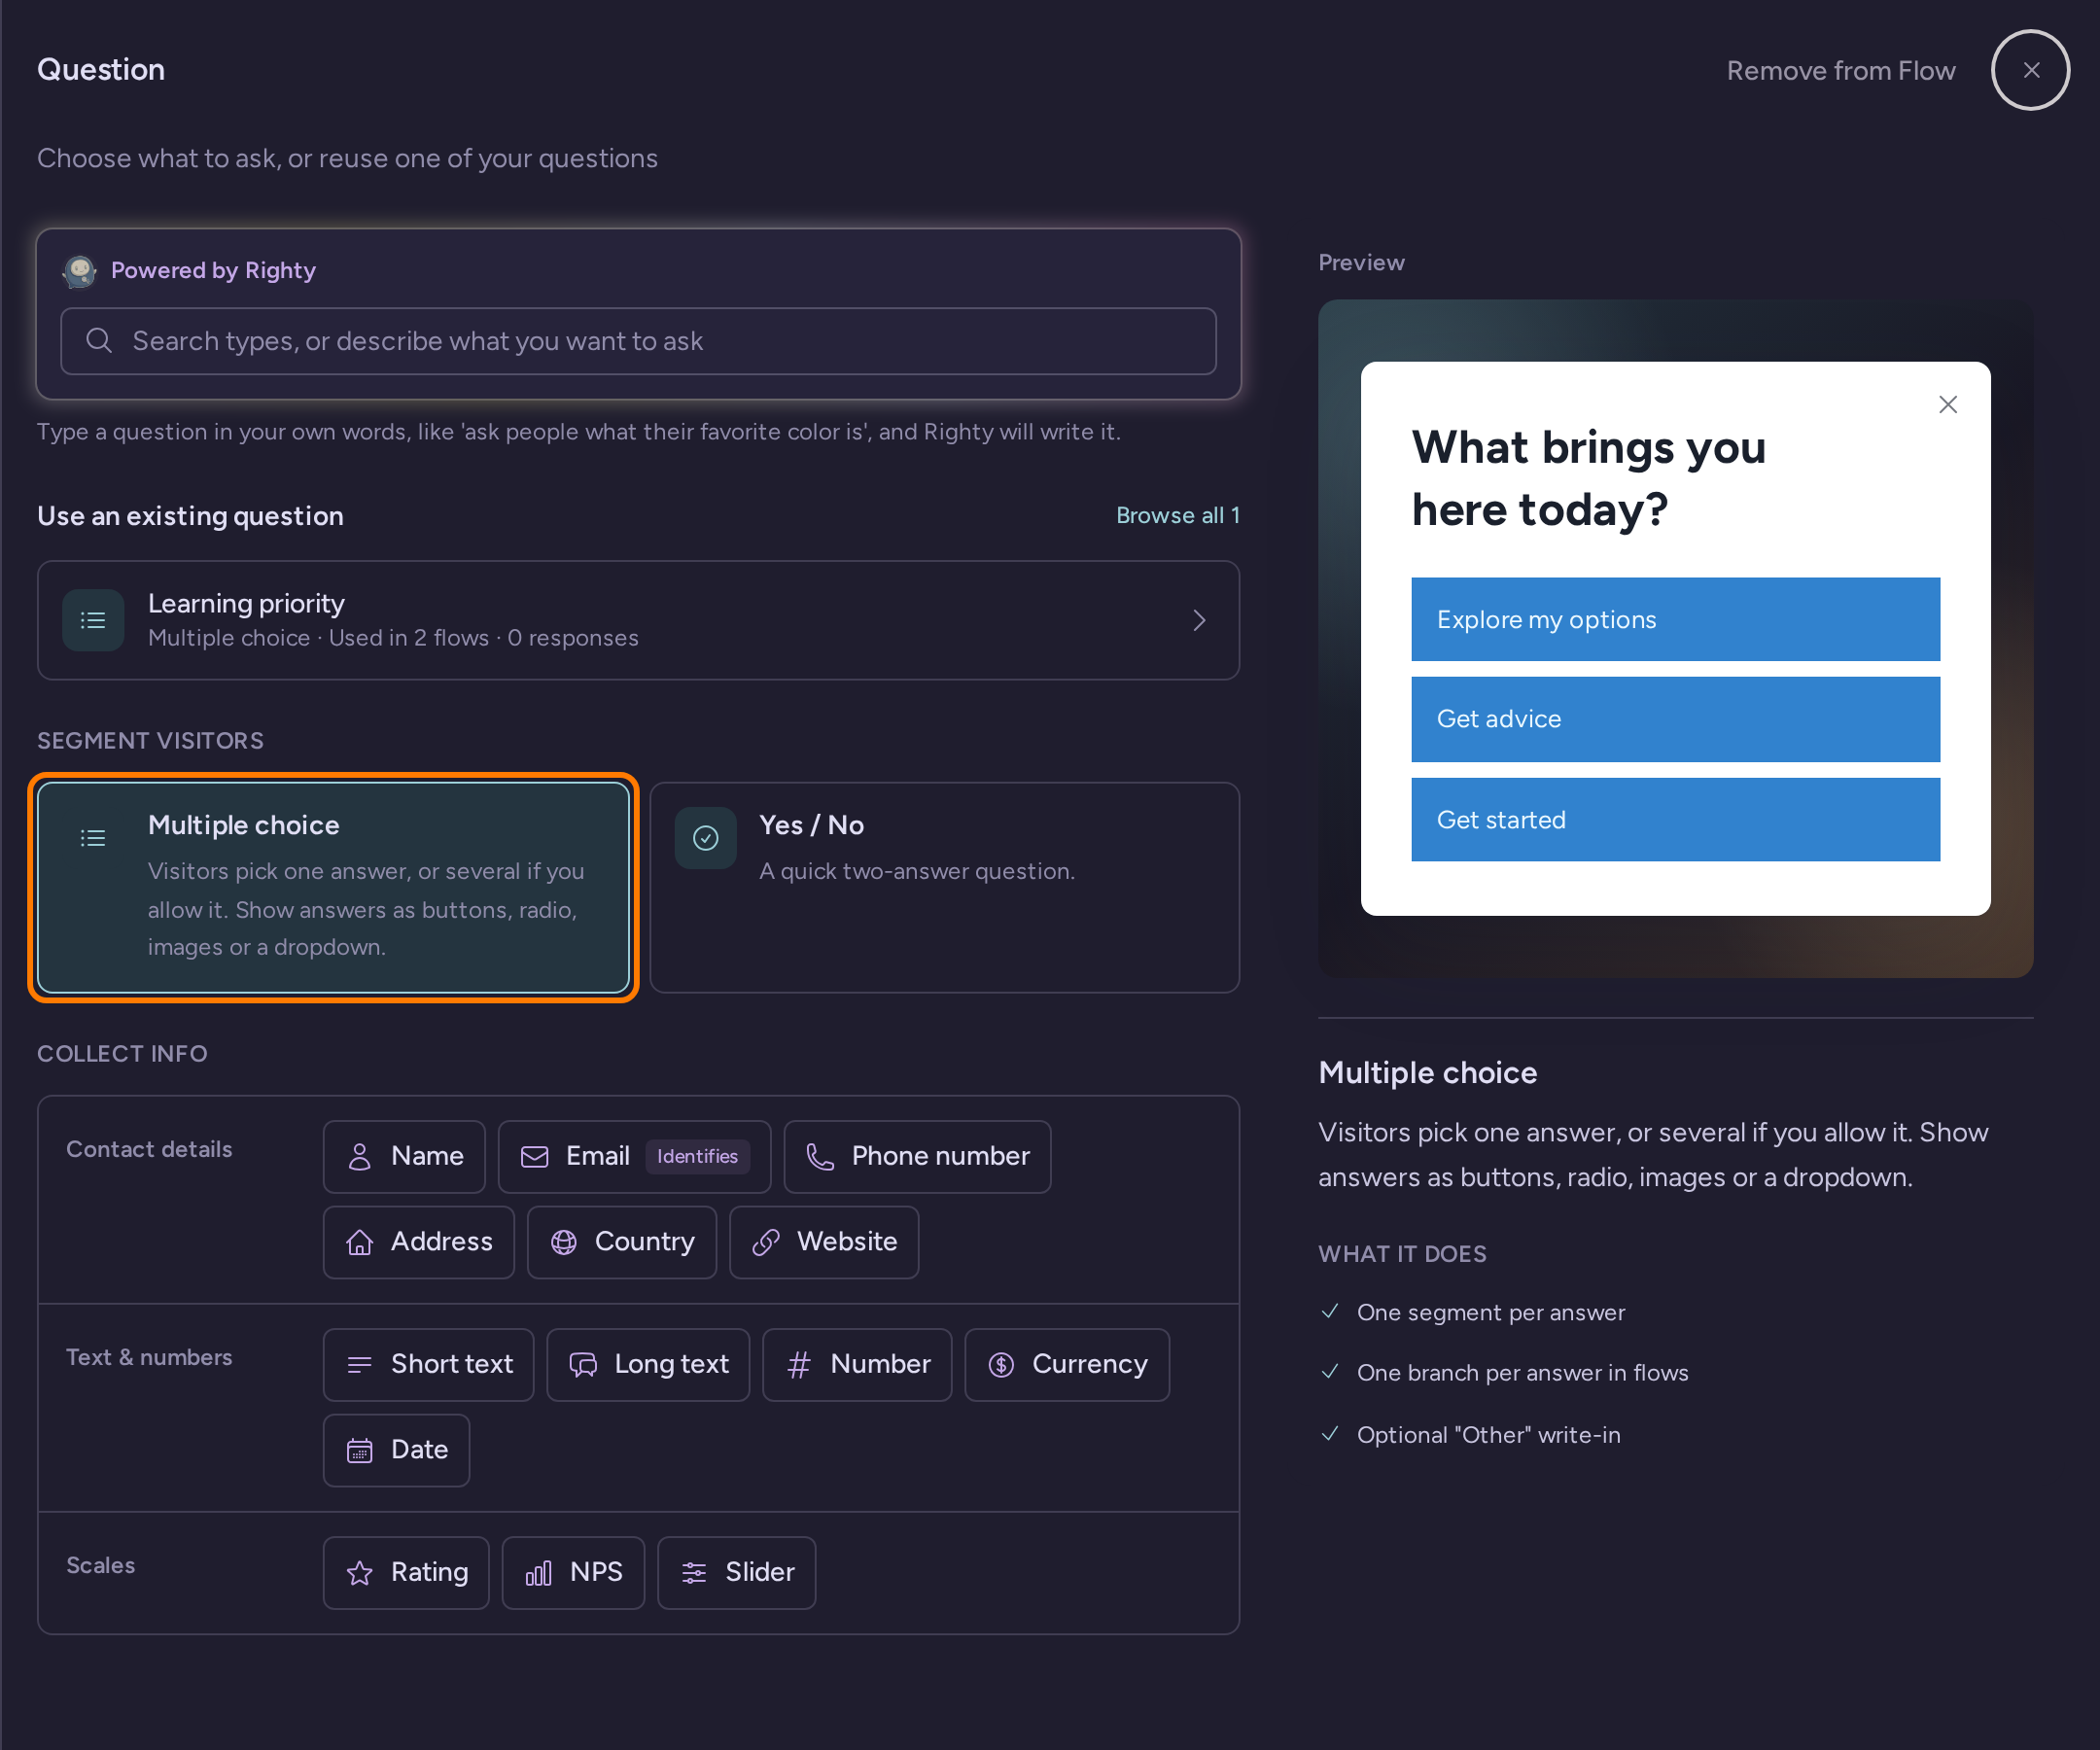Viewport: 2100px width, 1750px height.
Task: Click the chain link icon on Website
Action: pyautogui.click(x=766, y=1242)
